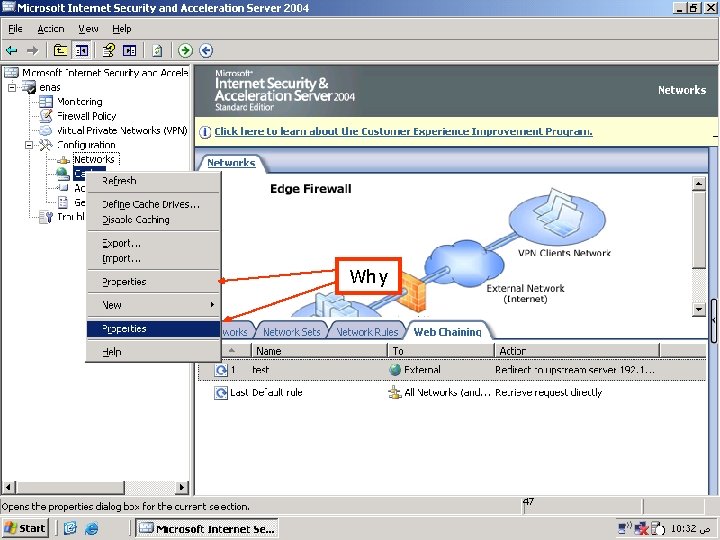Image resolution: width=720 pixels, height=540 pixels.
Task: Click diagram scrollbar up arrow
Action: 698,184
